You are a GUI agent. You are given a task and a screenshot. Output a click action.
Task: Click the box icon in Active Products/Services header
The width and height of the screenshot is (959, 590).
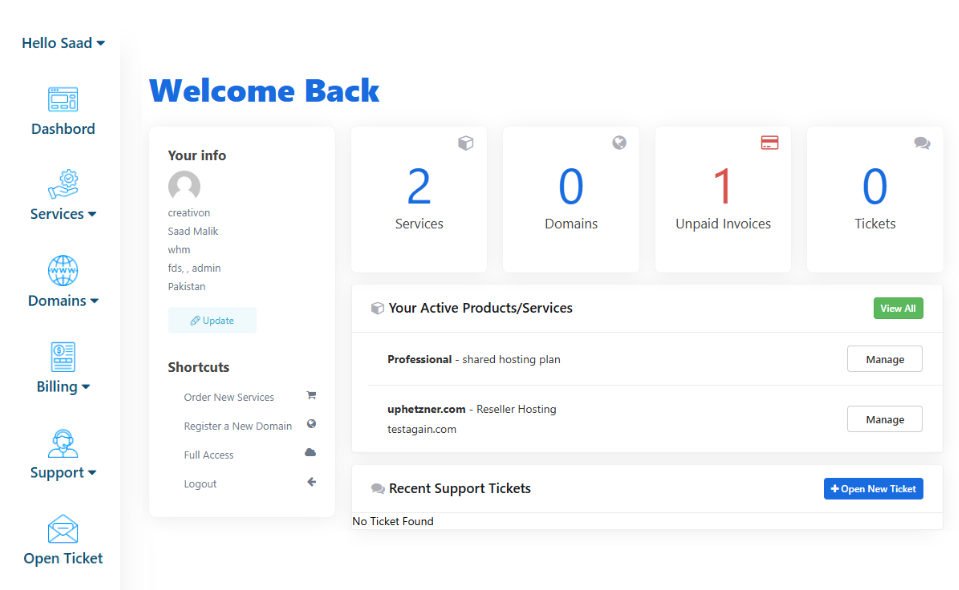click(x=377, y=308)
